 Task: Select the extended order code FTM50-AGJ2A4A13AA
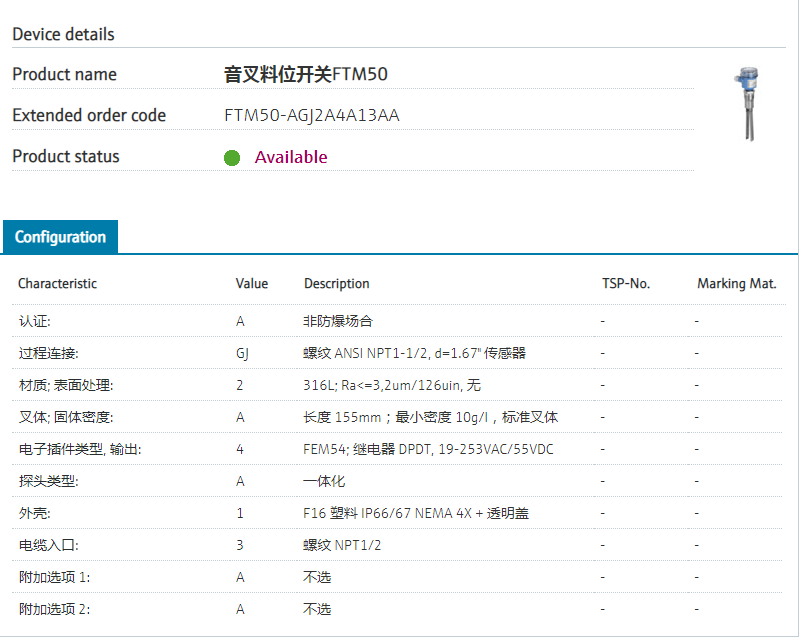point(312,115)
